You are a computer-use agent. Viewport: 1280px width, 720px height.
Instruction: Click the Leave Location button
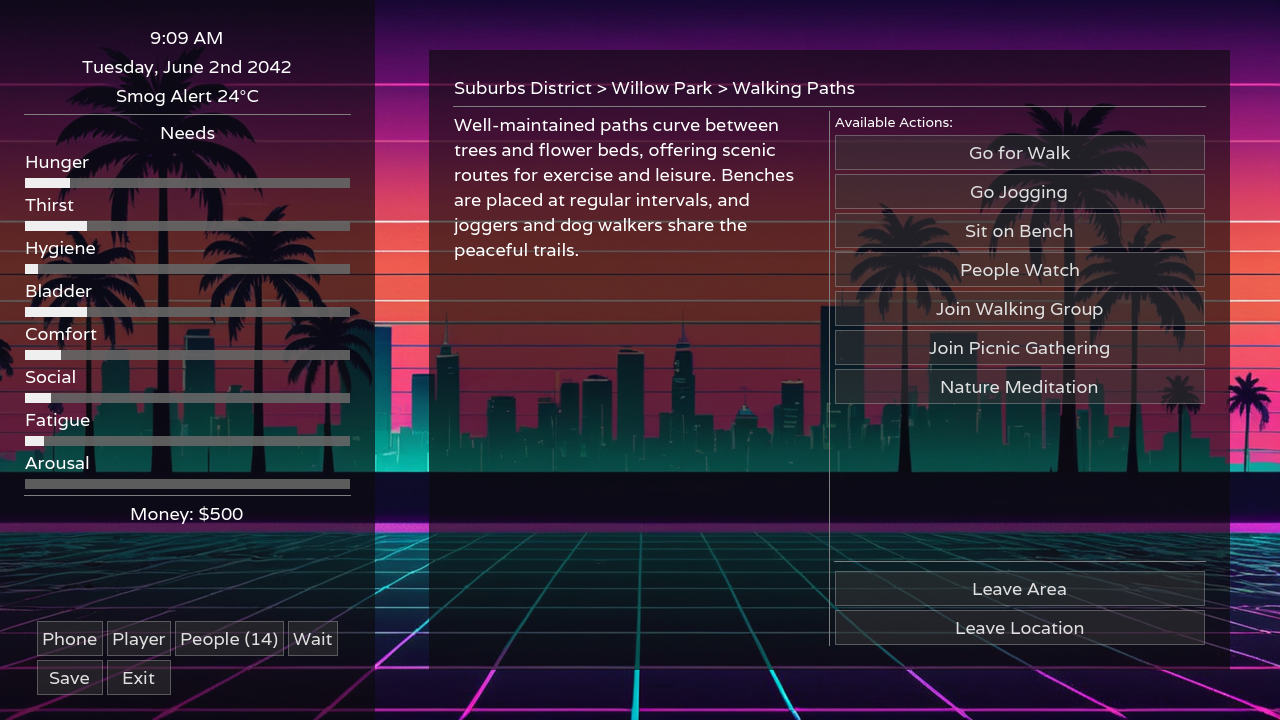[x=1019, y=628]
